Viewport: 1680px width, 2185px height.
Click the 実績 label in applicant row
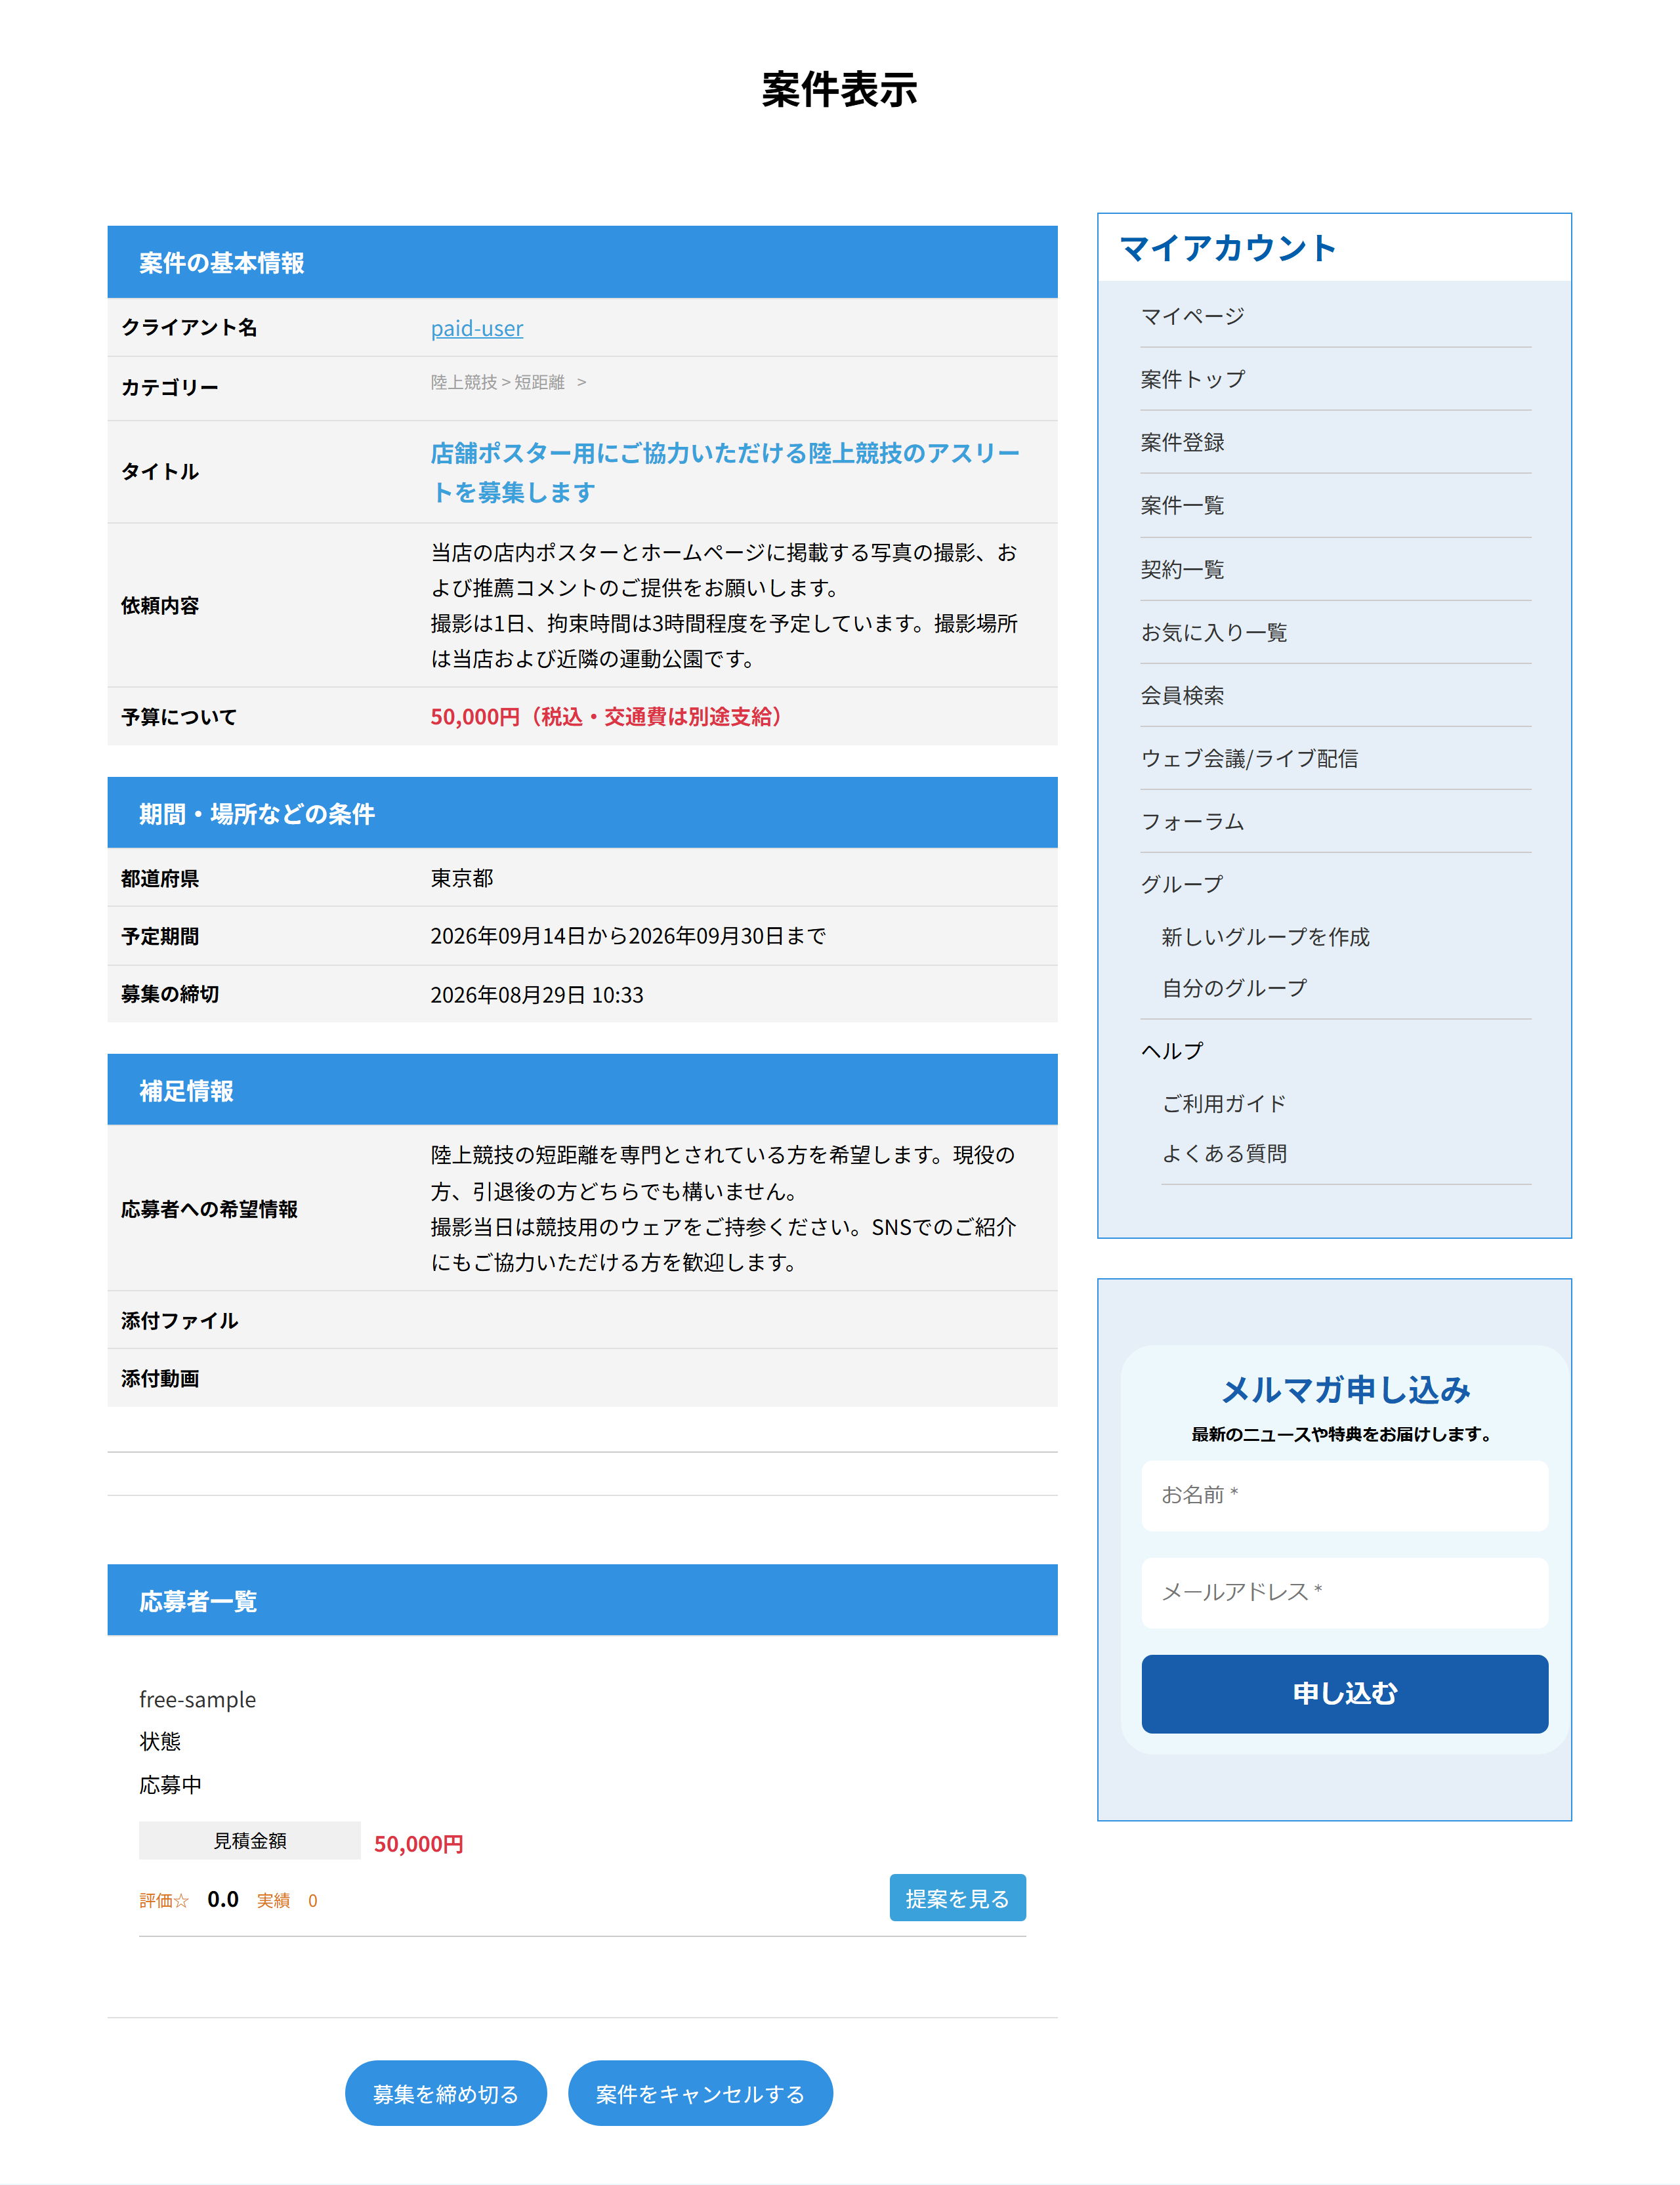coord(273,1900)
